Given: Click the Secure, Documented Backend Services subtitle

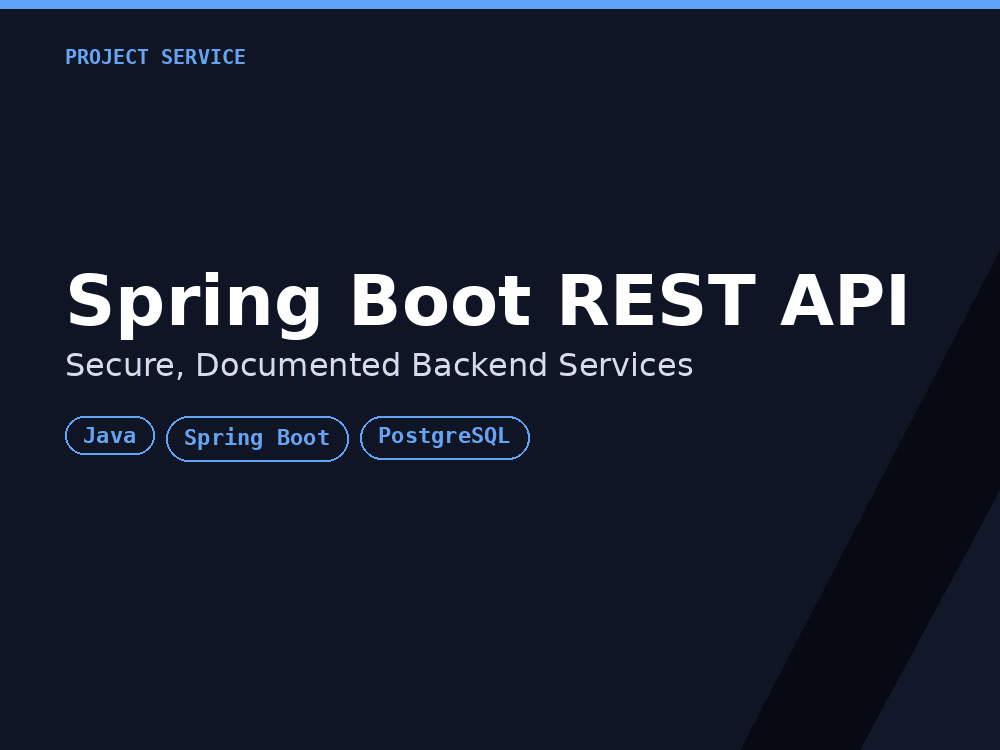Looking at the screenshot, I should pyautogui.click(x=379, y=365).
